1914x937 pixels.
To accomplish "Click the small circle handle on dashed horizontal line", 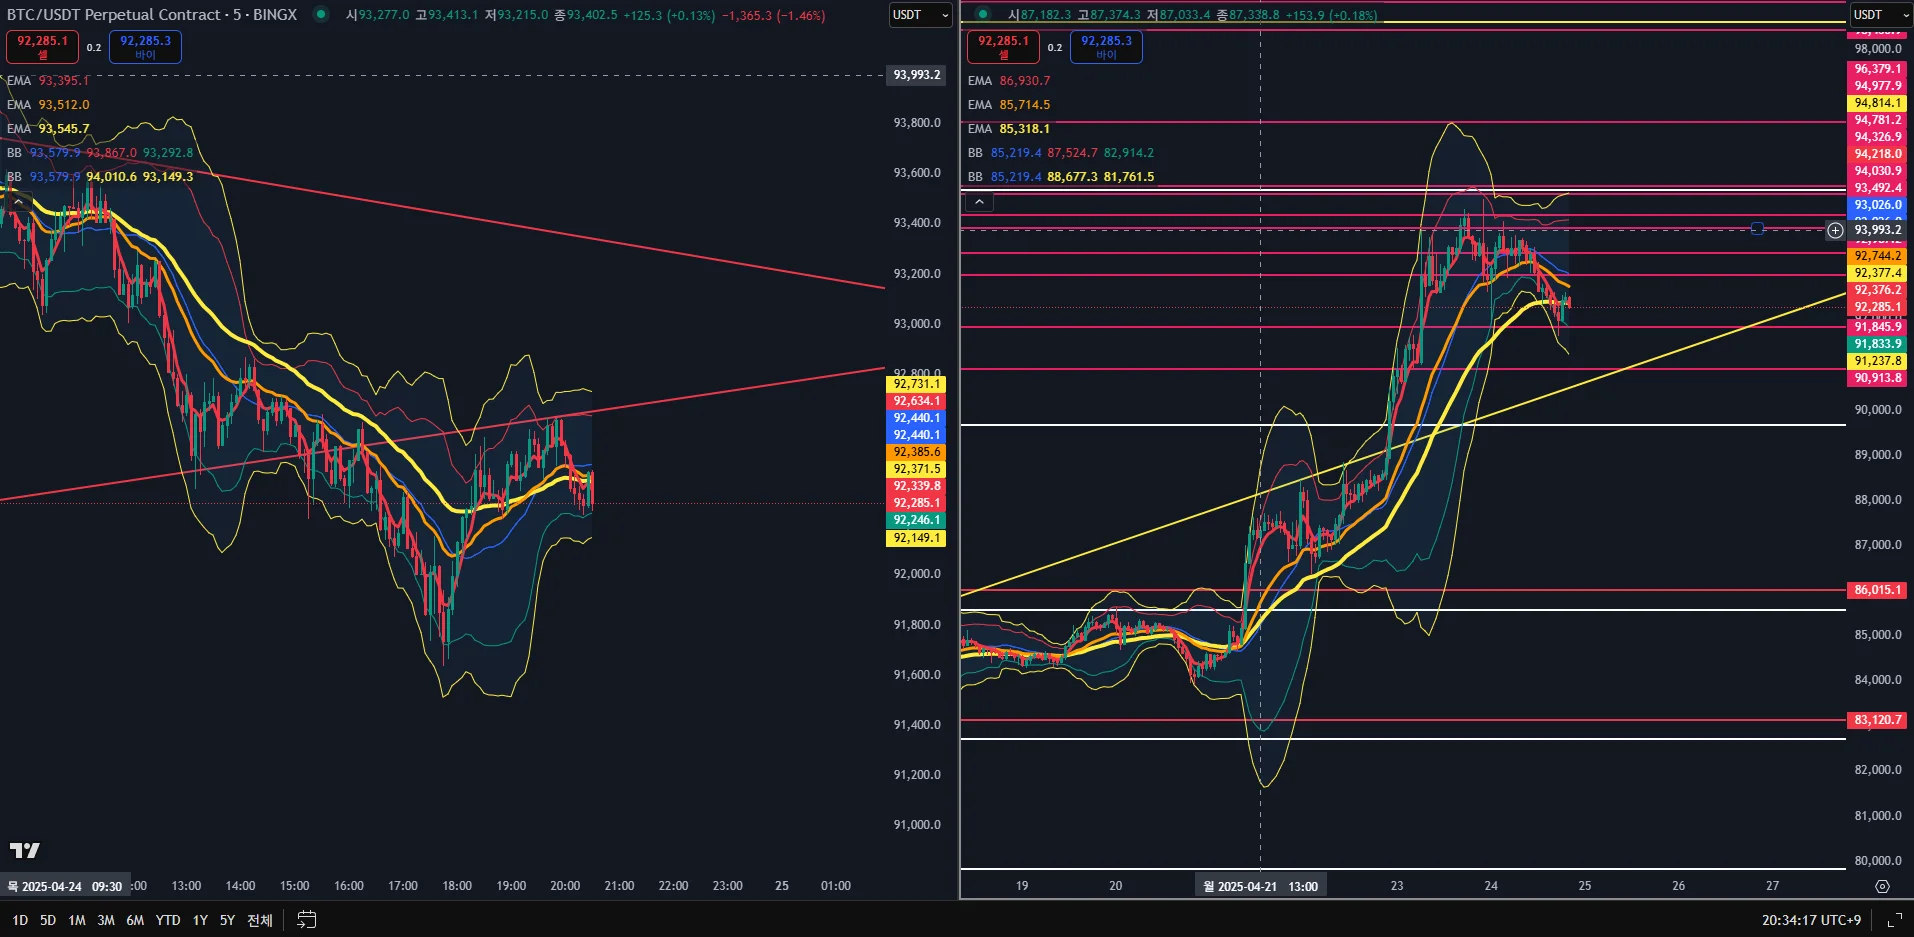I will pos(1757,229).
